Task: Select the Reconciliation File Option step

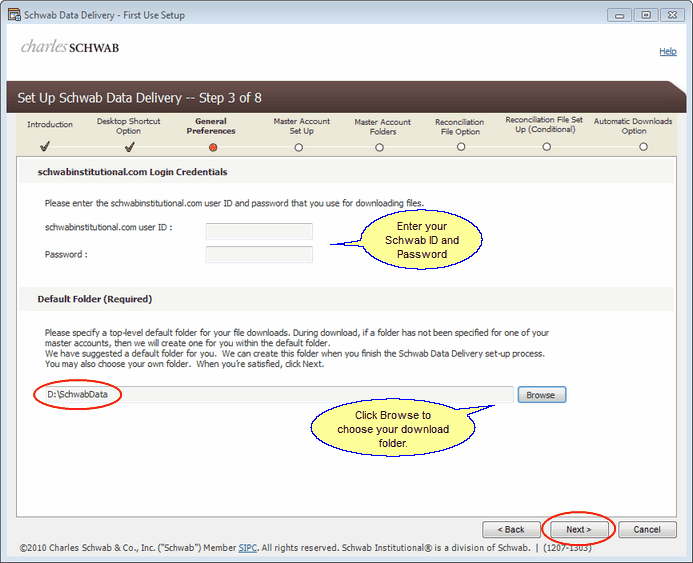Action: click(x=460, y=127)
